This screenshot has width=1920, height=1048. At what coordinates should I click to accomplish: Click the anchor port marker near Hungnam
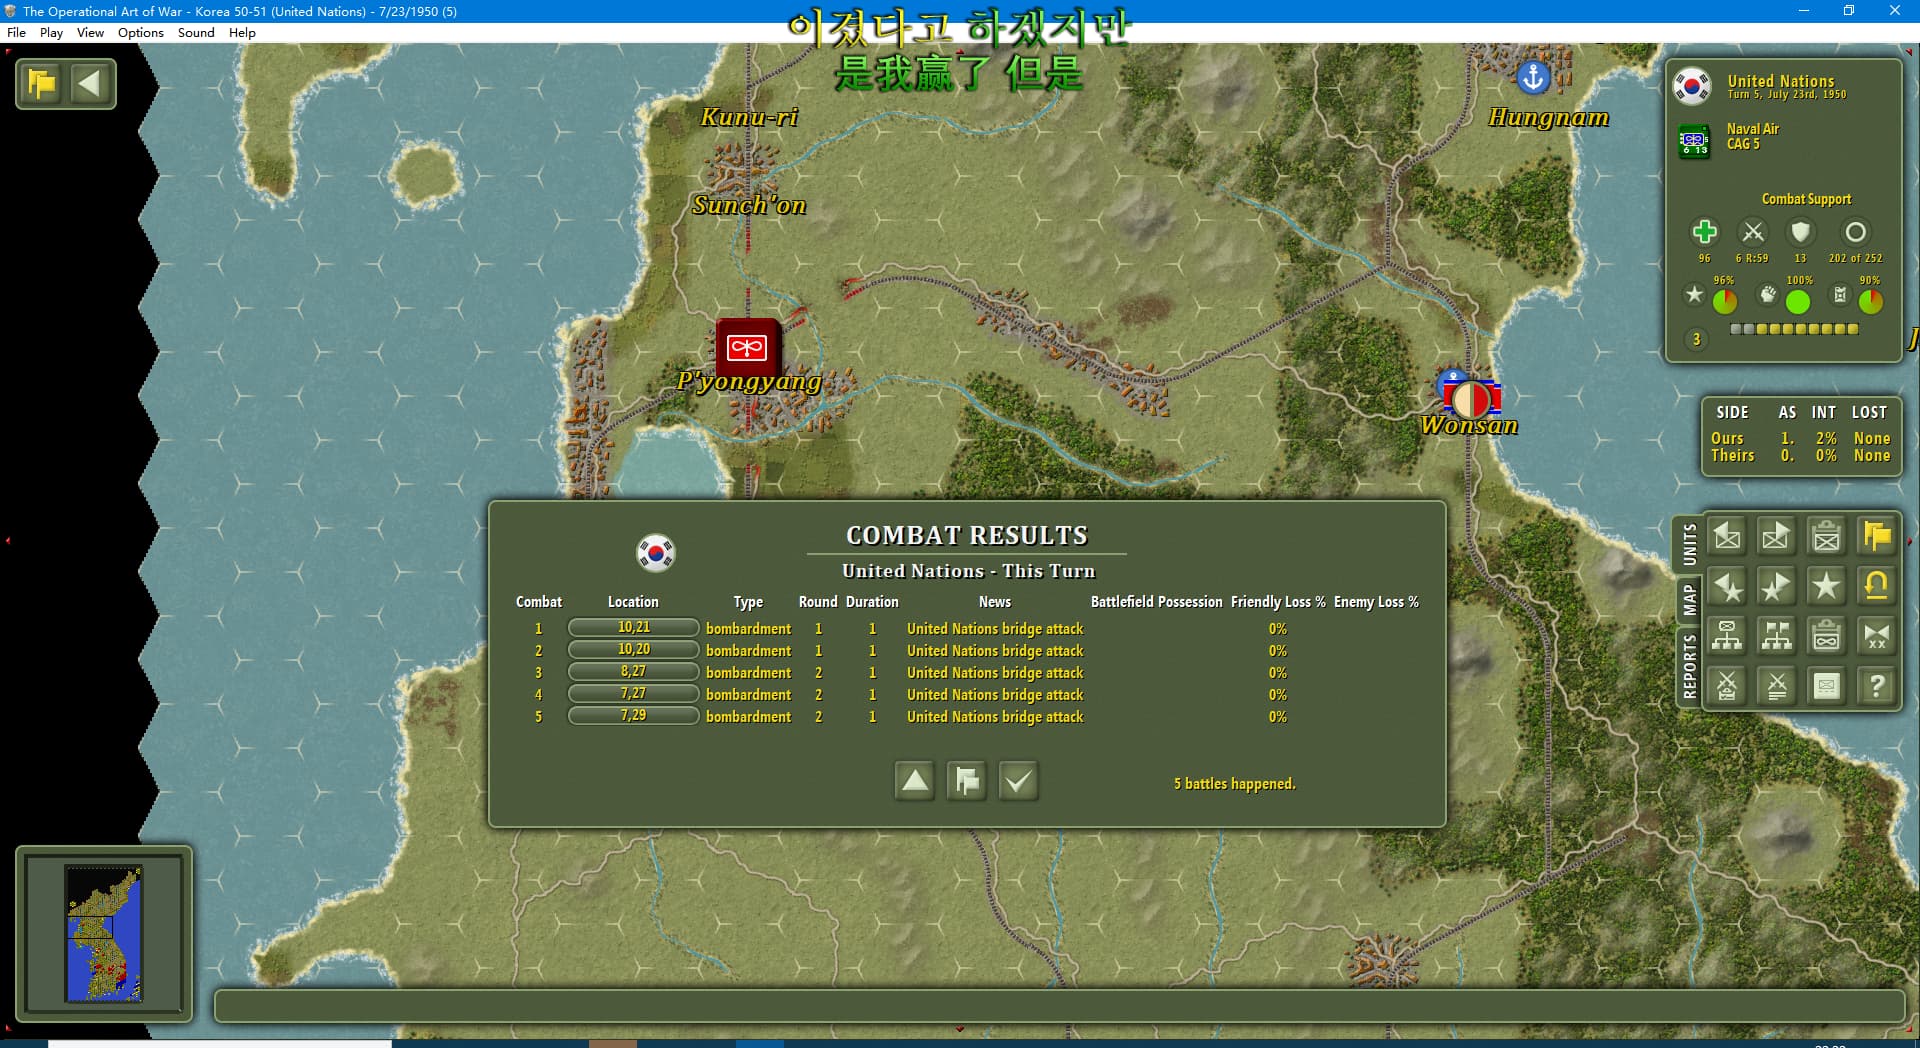pos(1533,76)
